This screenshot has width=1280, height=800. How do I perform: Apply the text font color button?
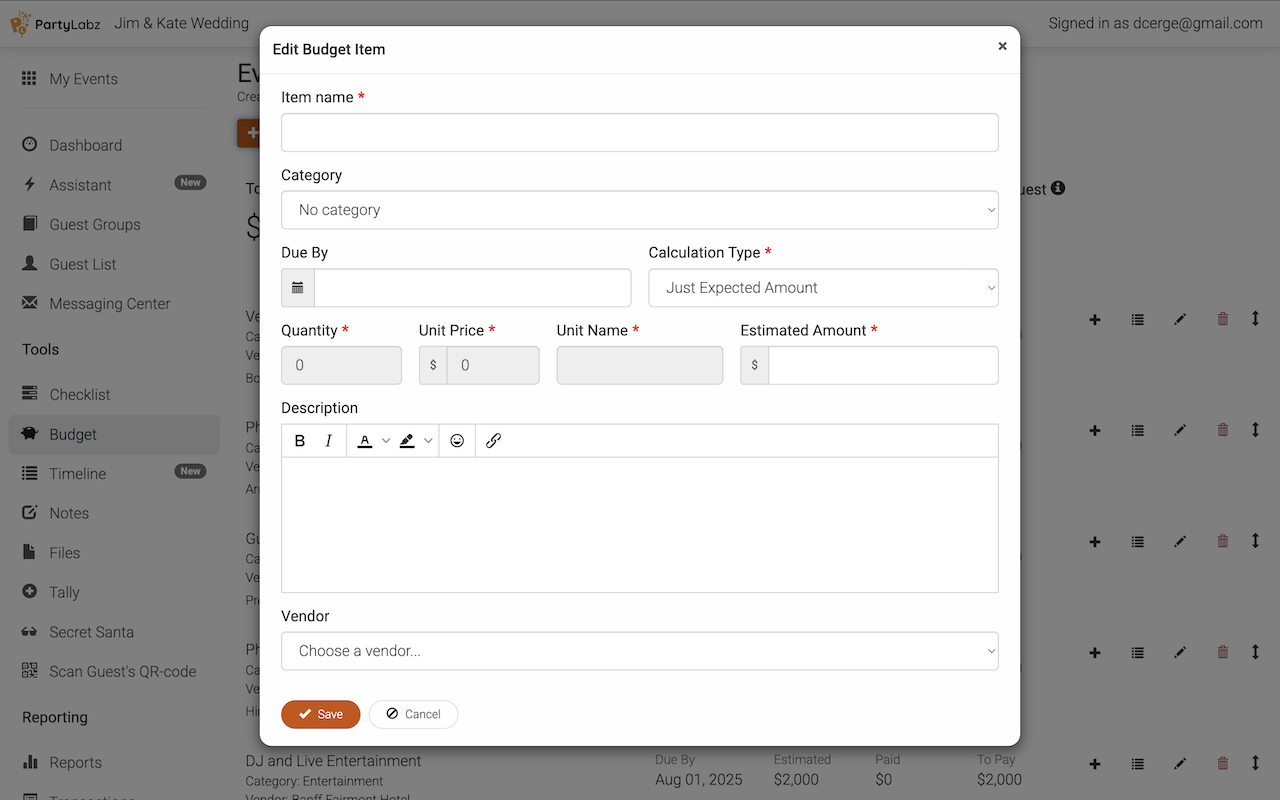(x=365, y=441)
